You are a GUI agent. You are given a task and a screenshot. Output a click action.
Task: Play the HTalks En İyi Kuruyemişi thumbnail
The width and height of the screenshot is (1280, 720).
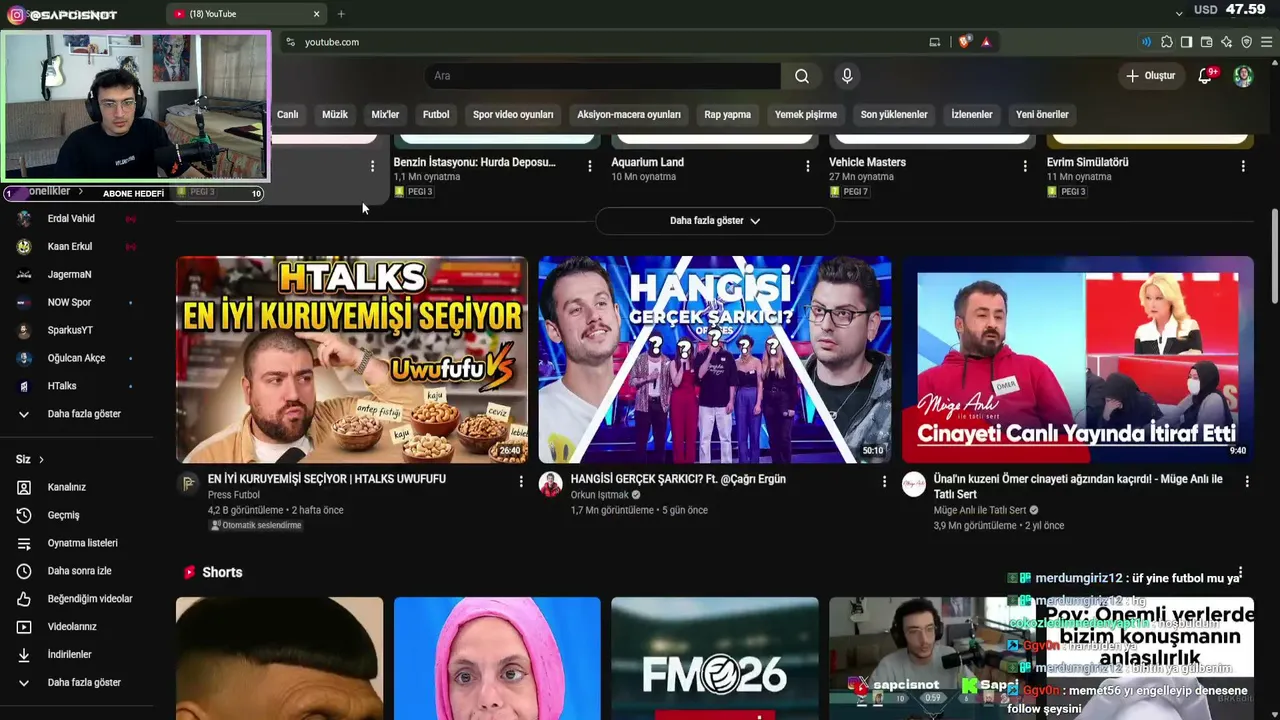pyautogui.click(x=352, y=360)
